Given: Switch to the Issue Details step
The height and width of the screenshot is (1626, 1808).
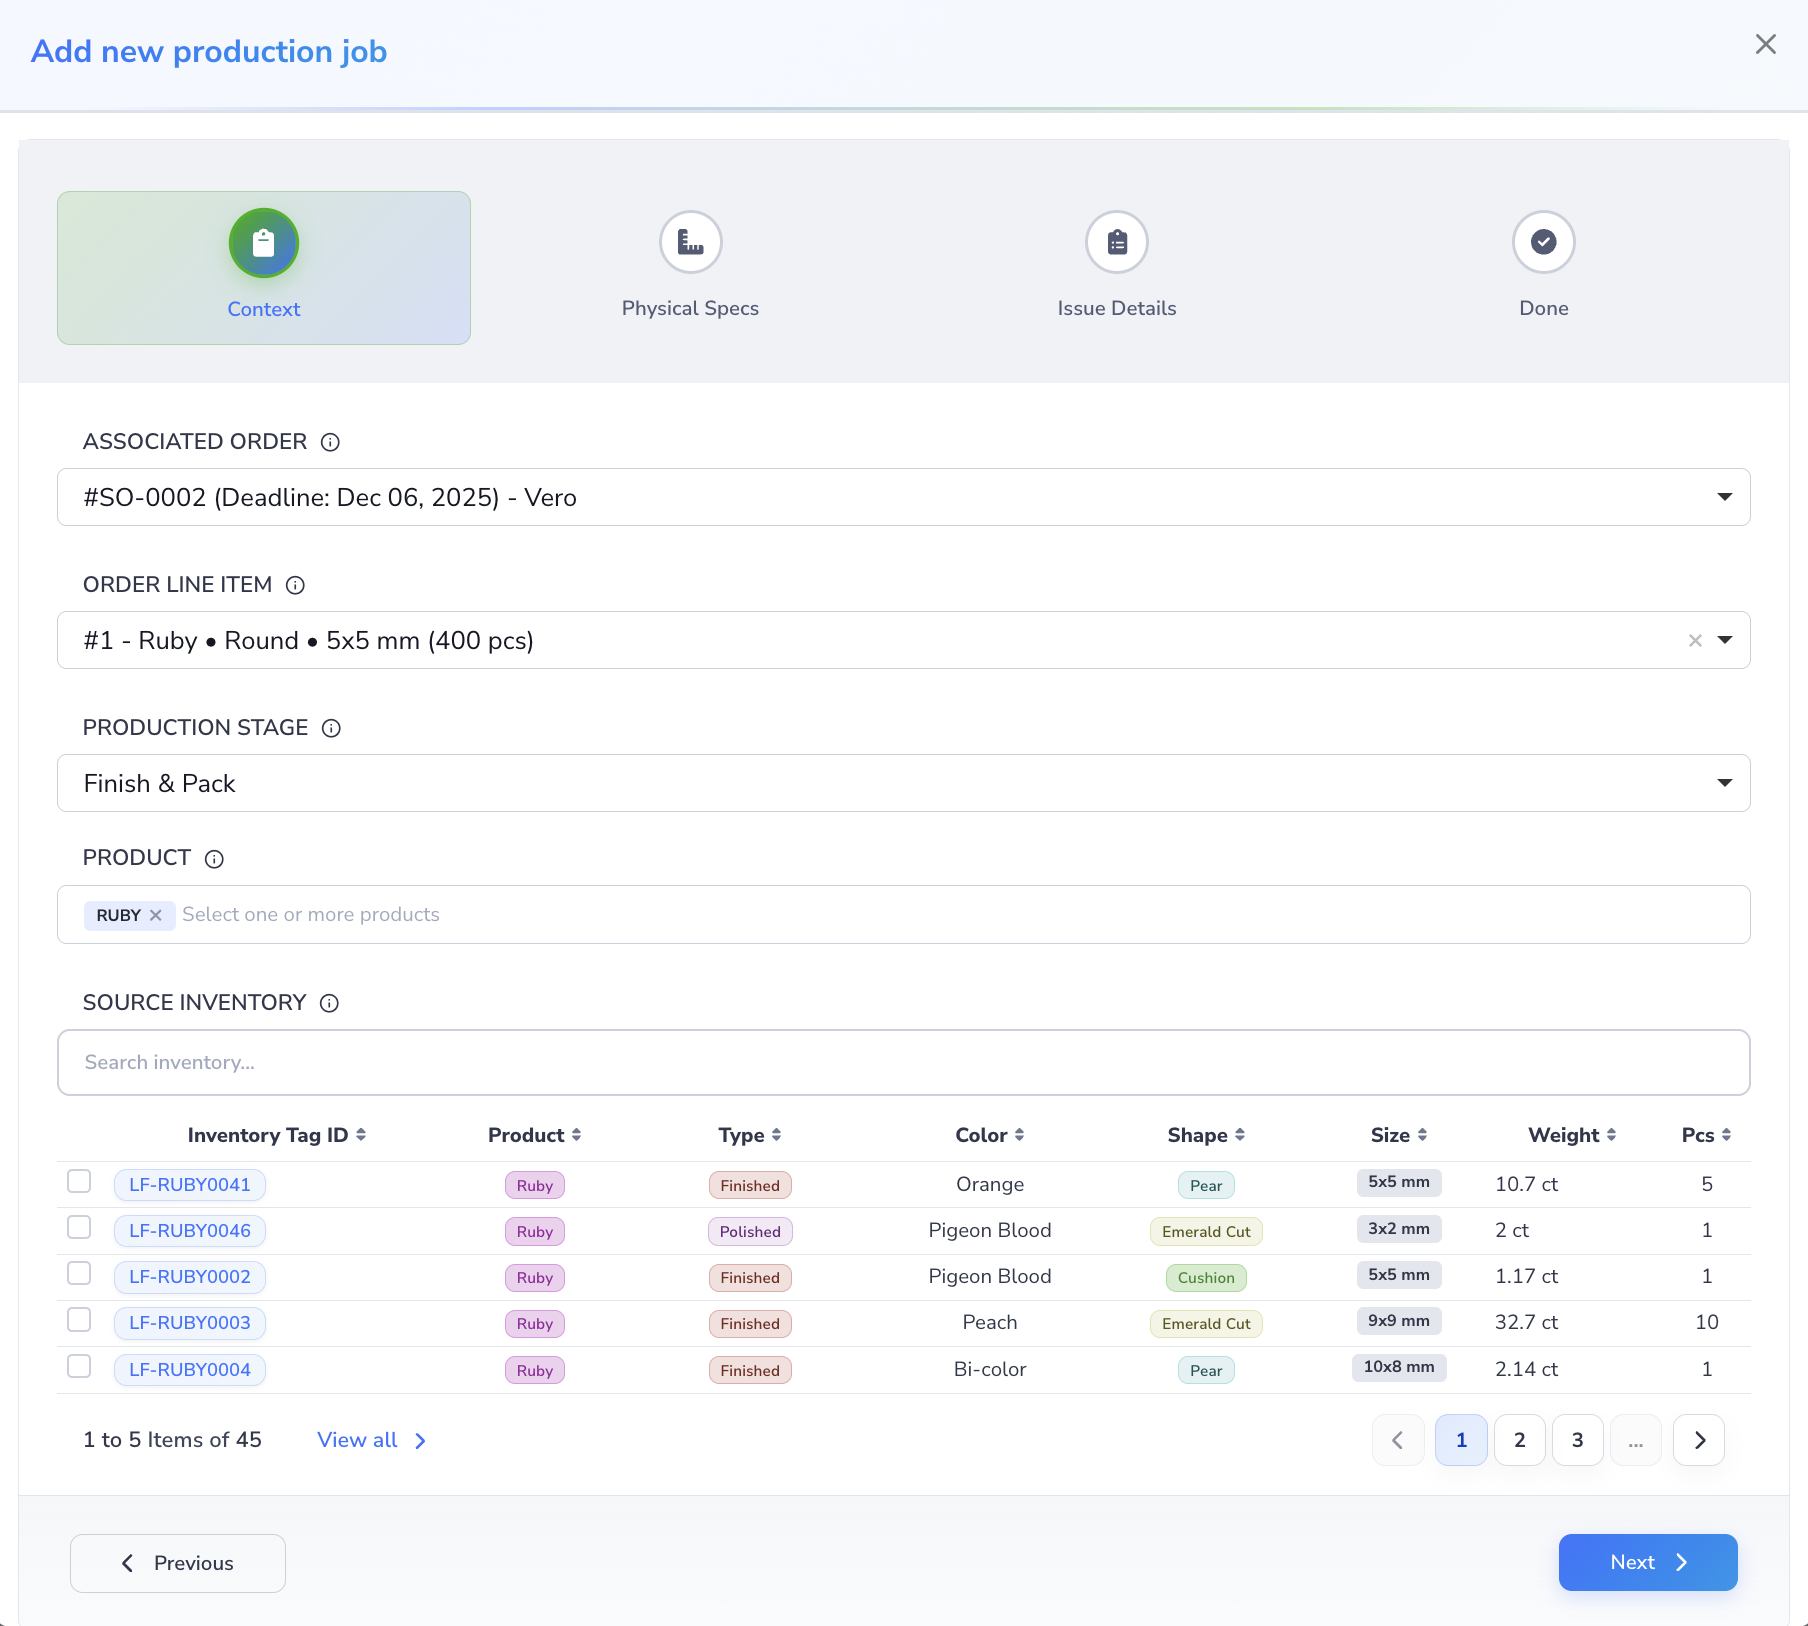Looking at the screenshot, I should coord(1117,268).
